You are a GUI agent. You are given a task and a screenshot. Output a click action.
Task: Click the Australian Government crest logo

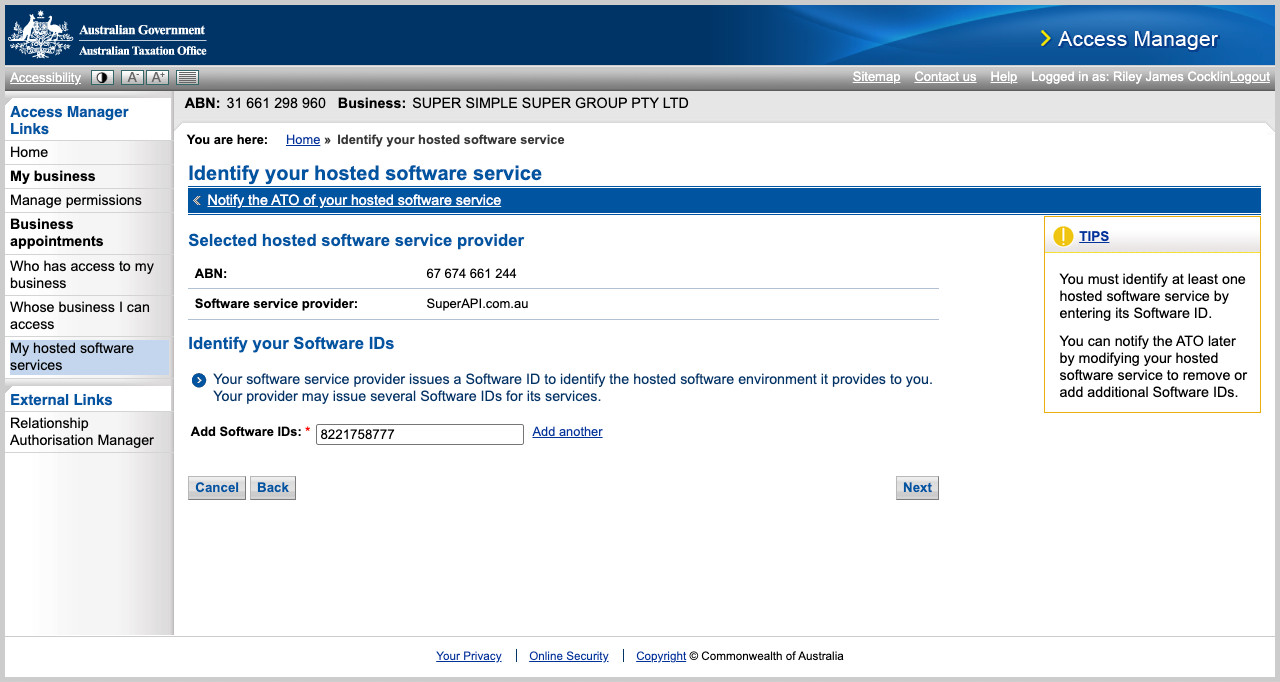(40, 35)
